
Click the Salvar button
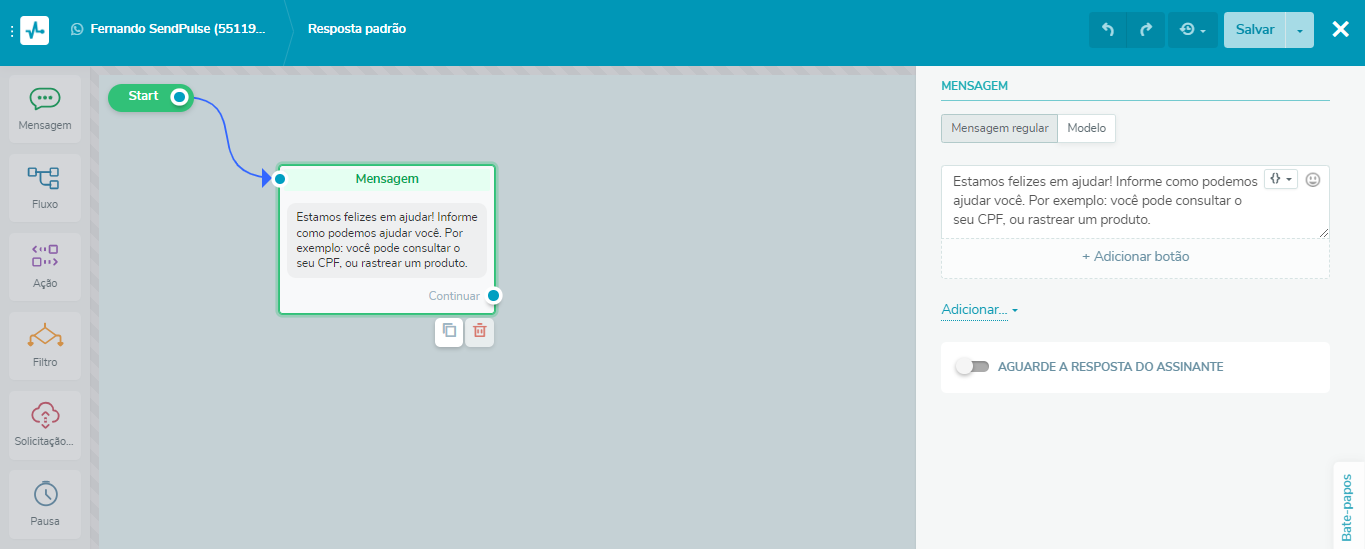pos(1255,30)
